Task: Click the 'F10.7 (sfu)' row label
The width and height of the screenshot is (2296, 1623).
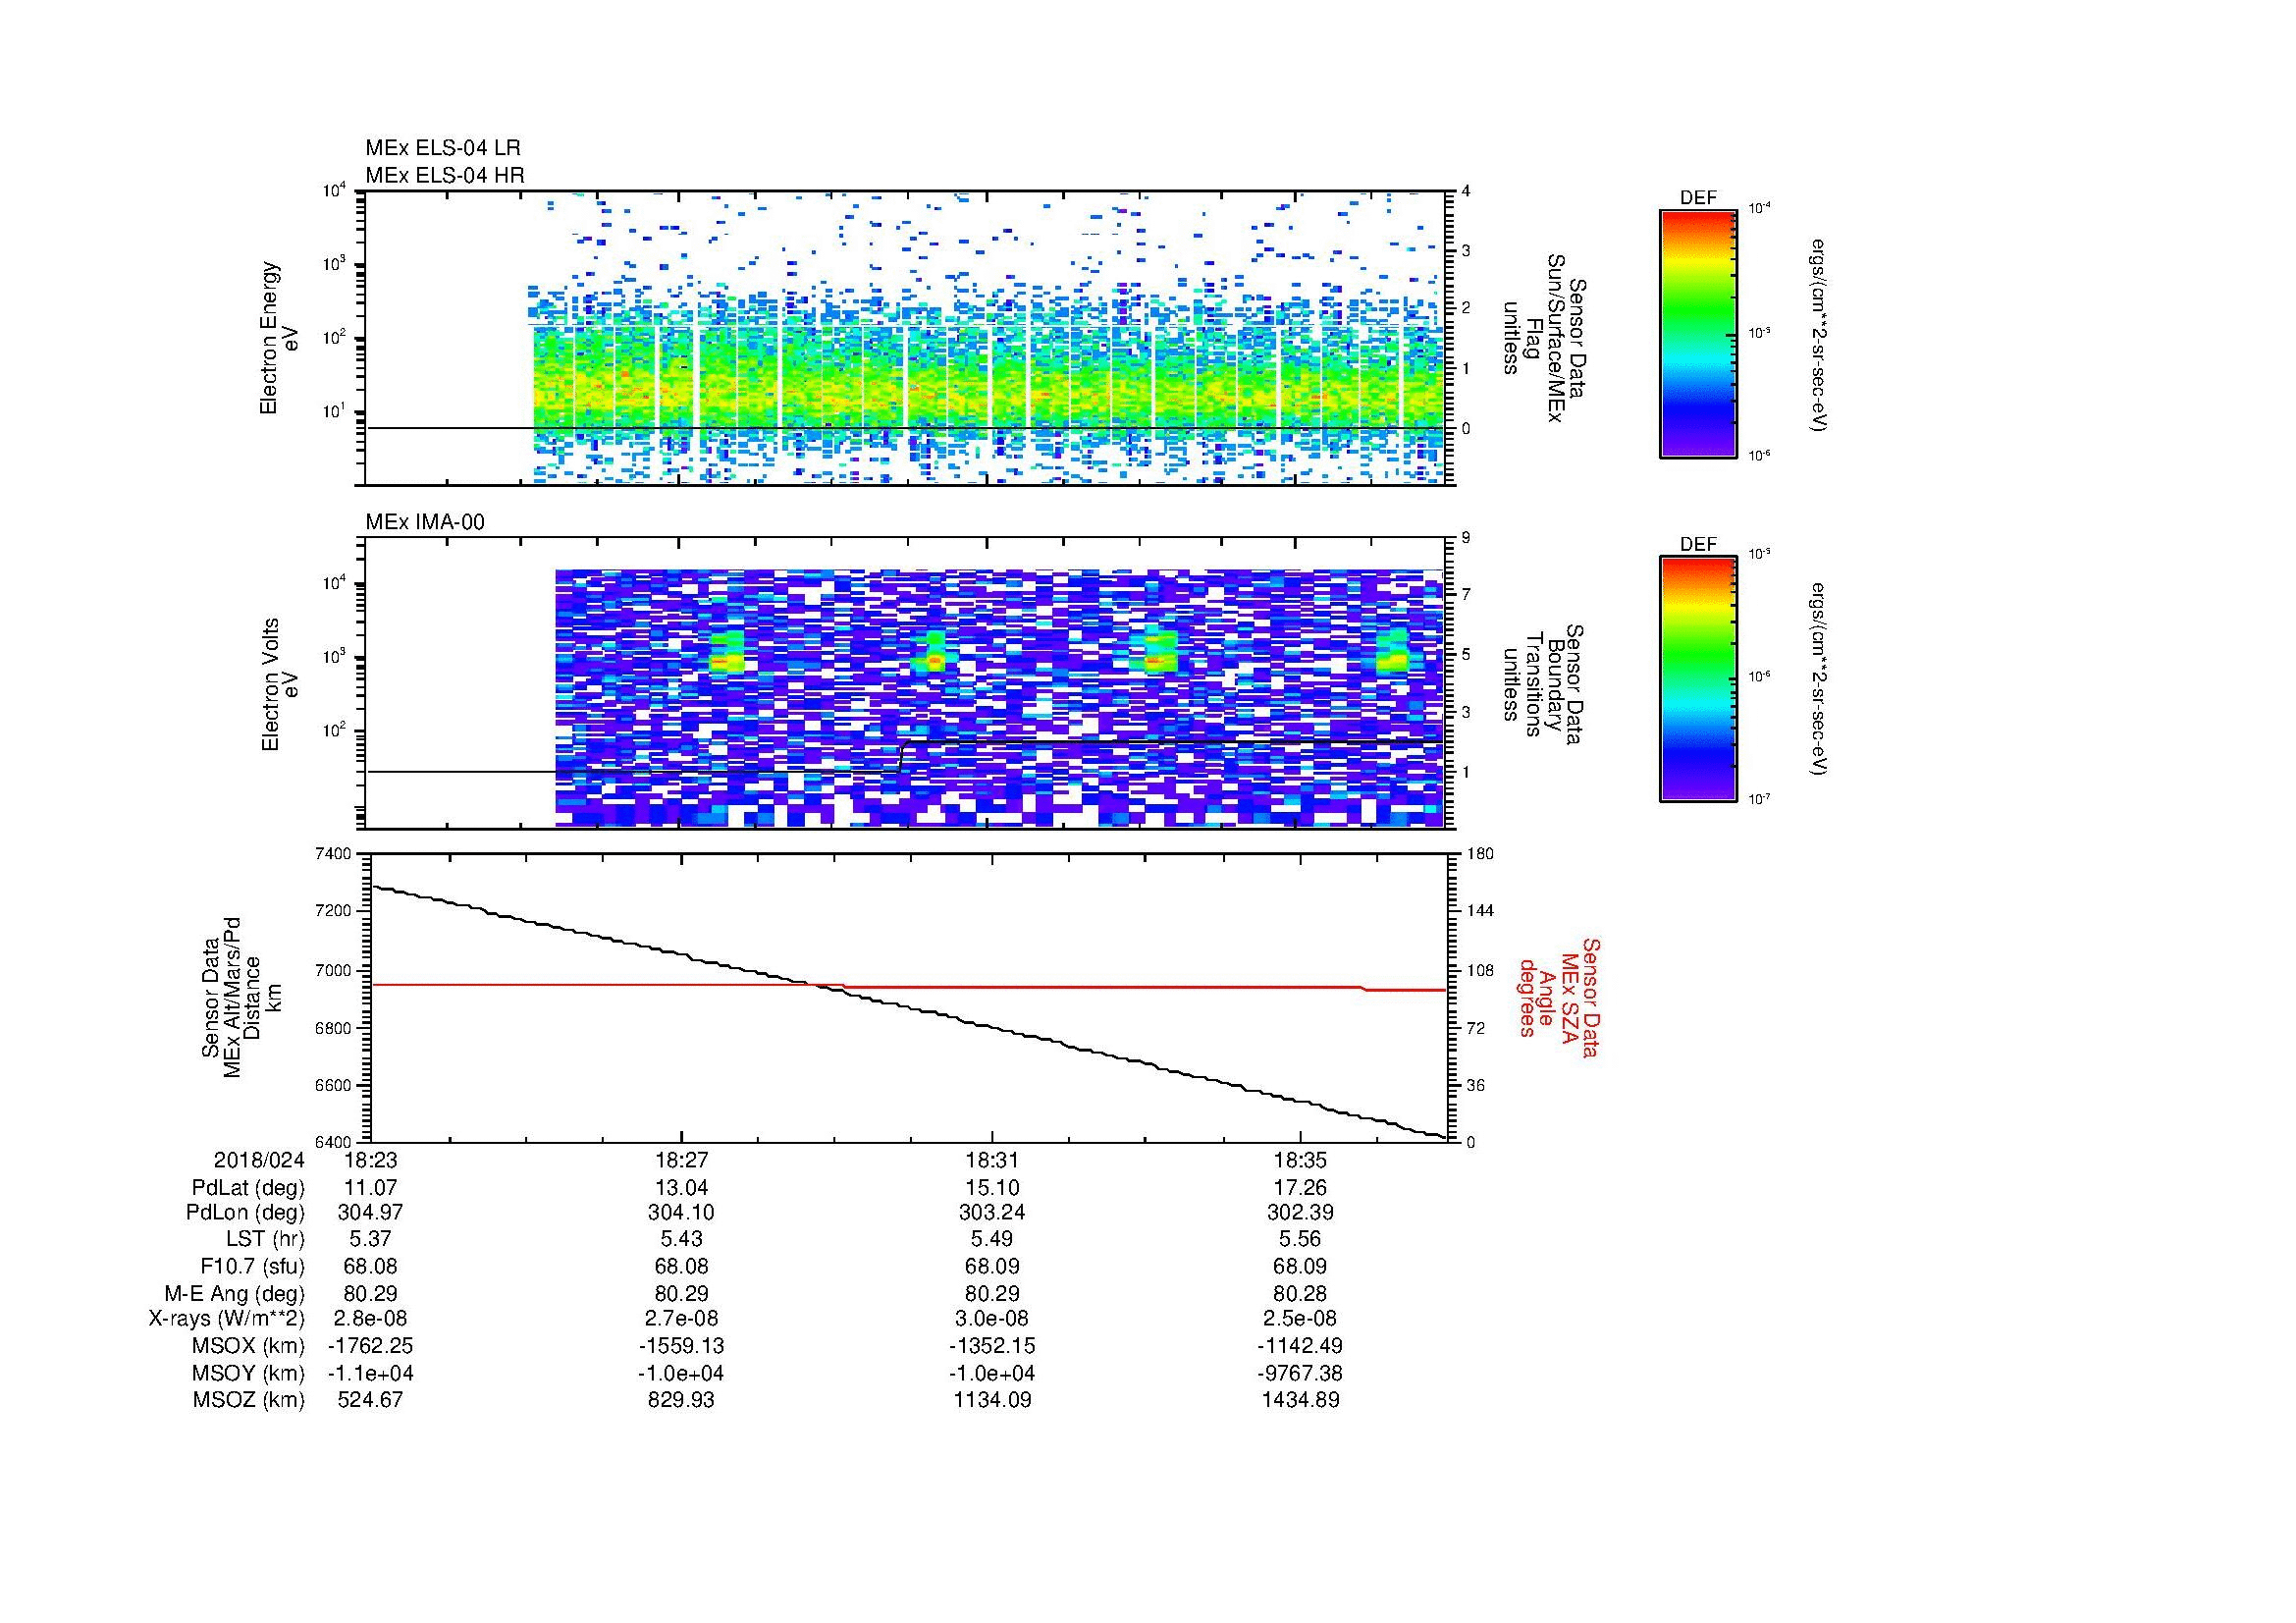Action: 252,1266
